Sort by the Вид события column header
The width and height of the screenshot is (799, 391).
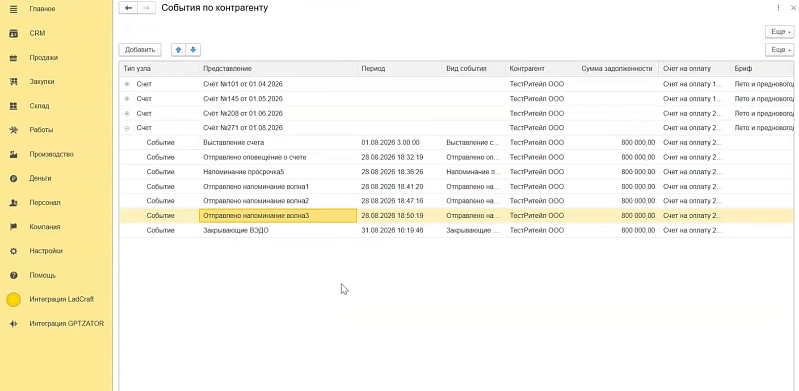click(473, 68)
